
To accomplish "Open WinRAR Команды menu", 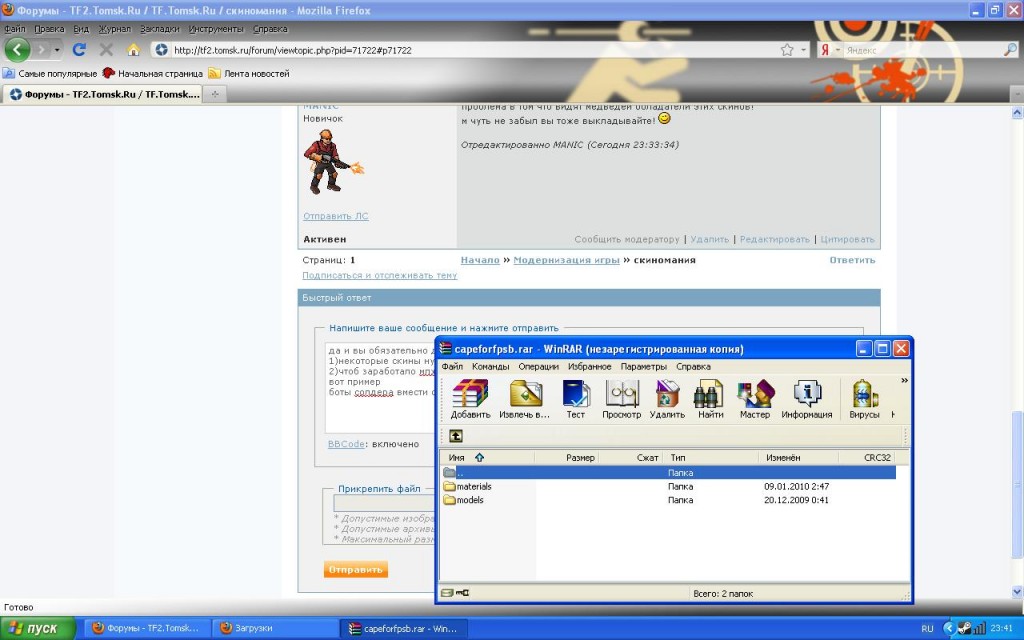I will click(490, 366).
